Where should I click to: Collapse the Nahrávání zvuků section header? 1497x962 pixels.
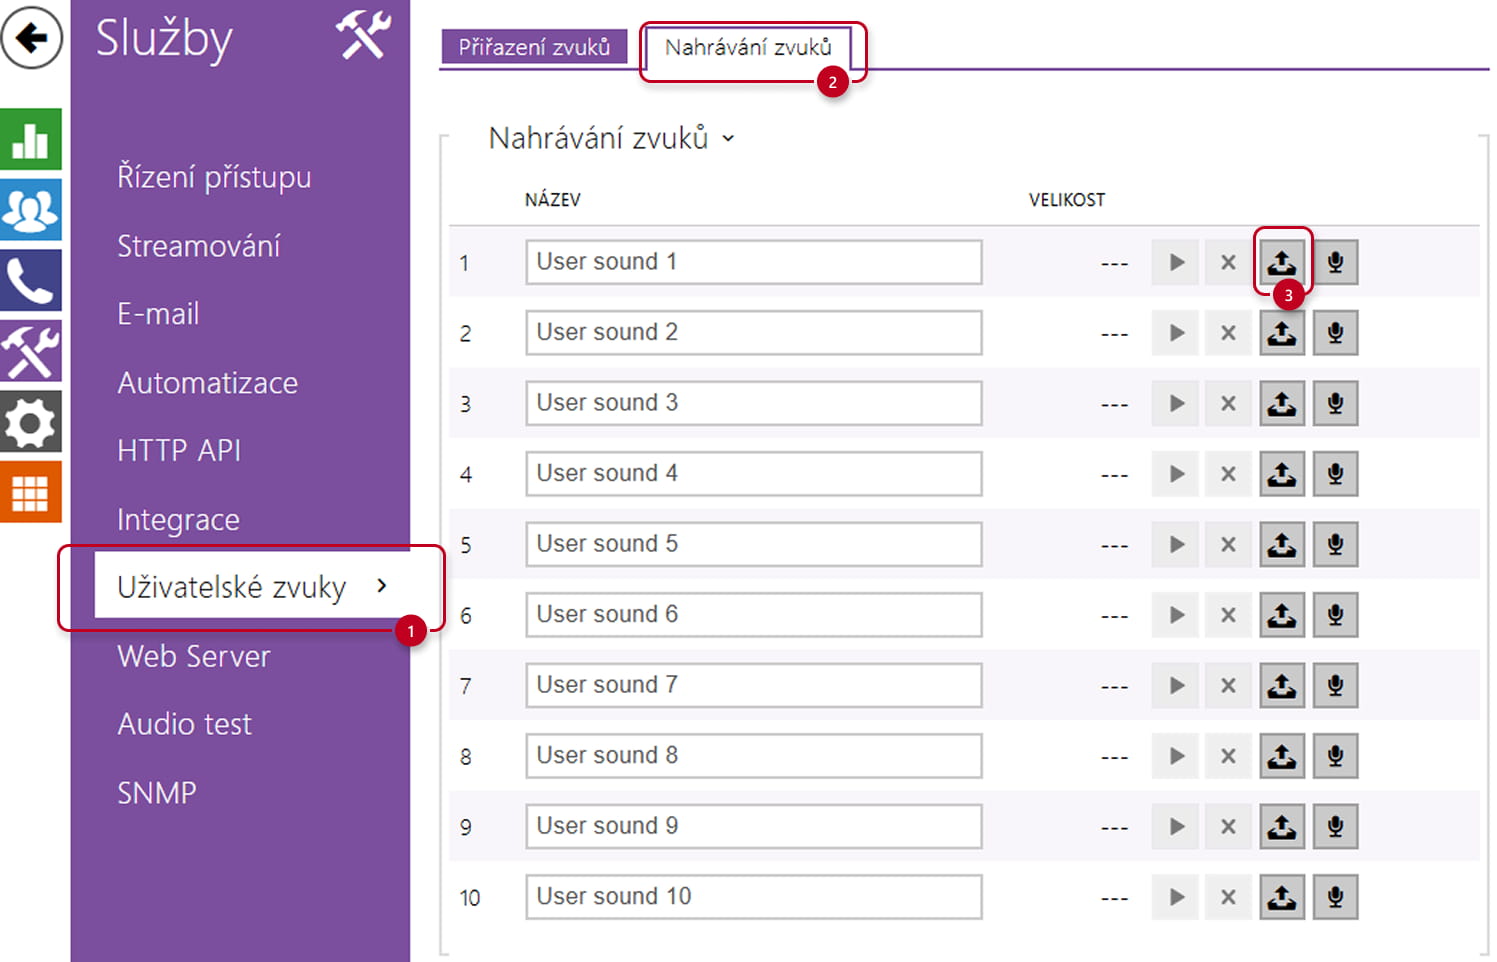tap(611, 138)
